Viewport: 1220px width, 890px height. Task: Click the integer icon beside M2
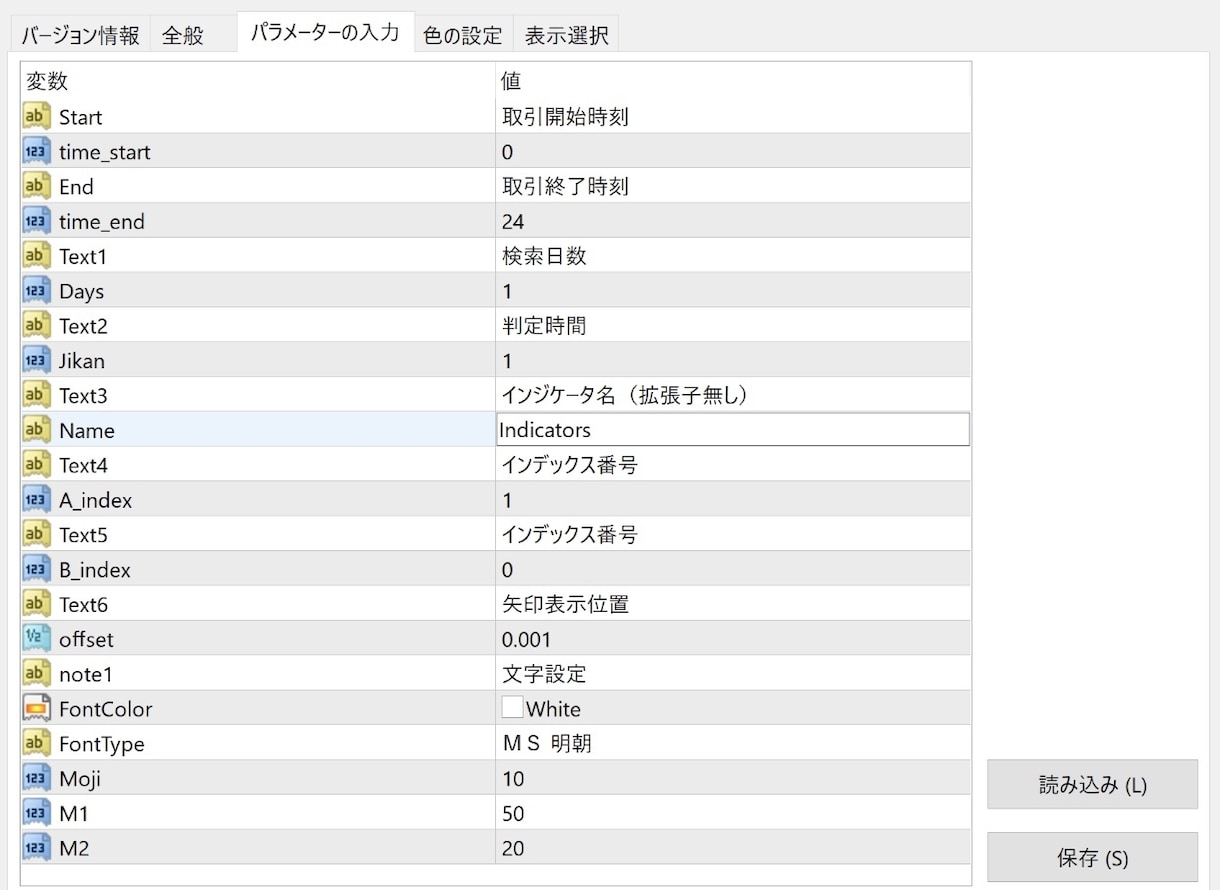(36, 848)
